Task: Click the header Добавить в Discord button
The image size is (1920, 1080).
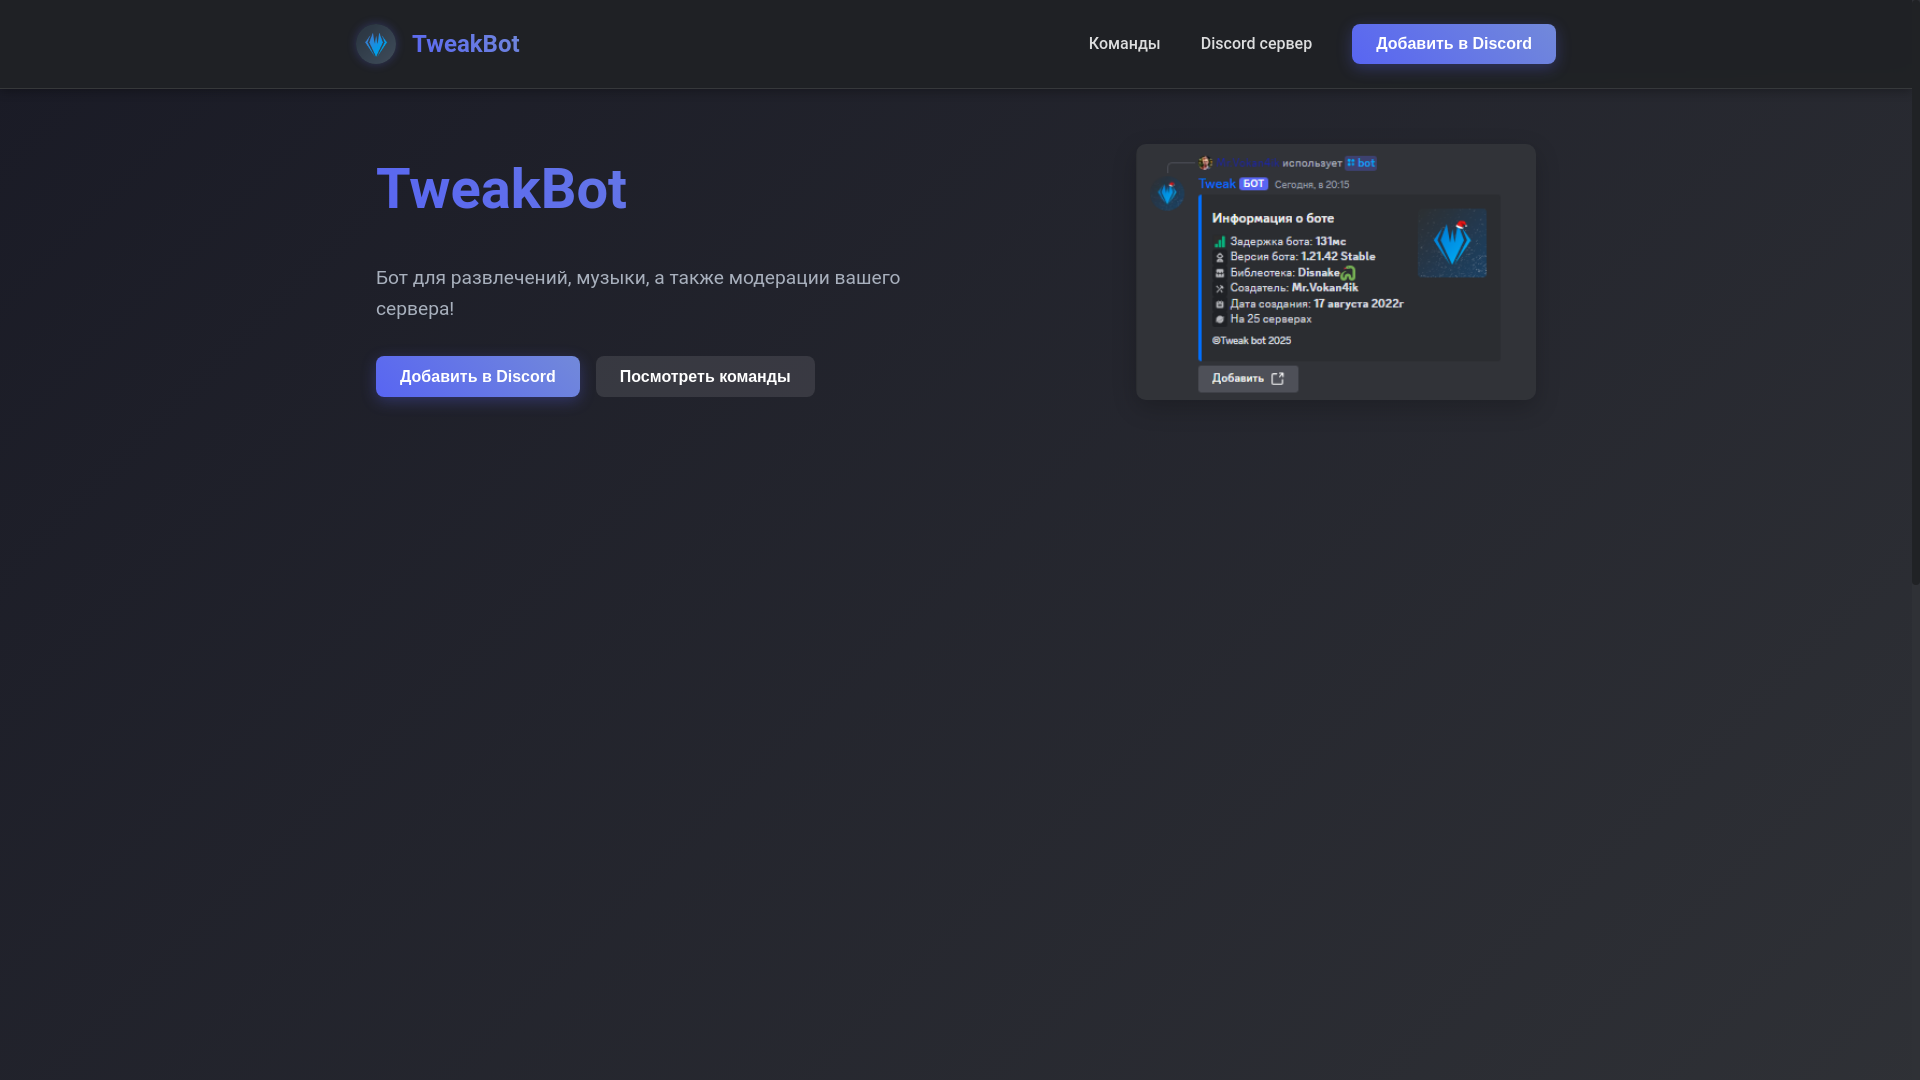Action: point(1453,44)
